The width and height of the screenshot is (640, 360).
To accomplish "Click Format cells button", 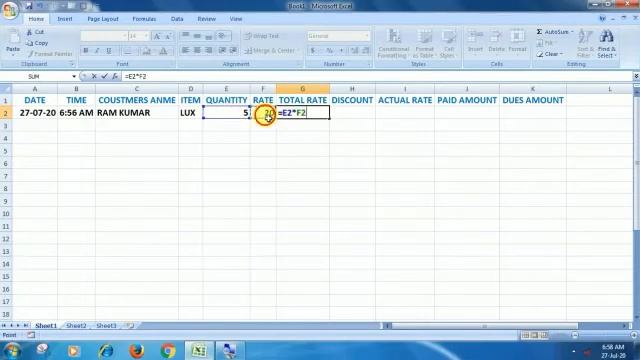I will 517,41.
